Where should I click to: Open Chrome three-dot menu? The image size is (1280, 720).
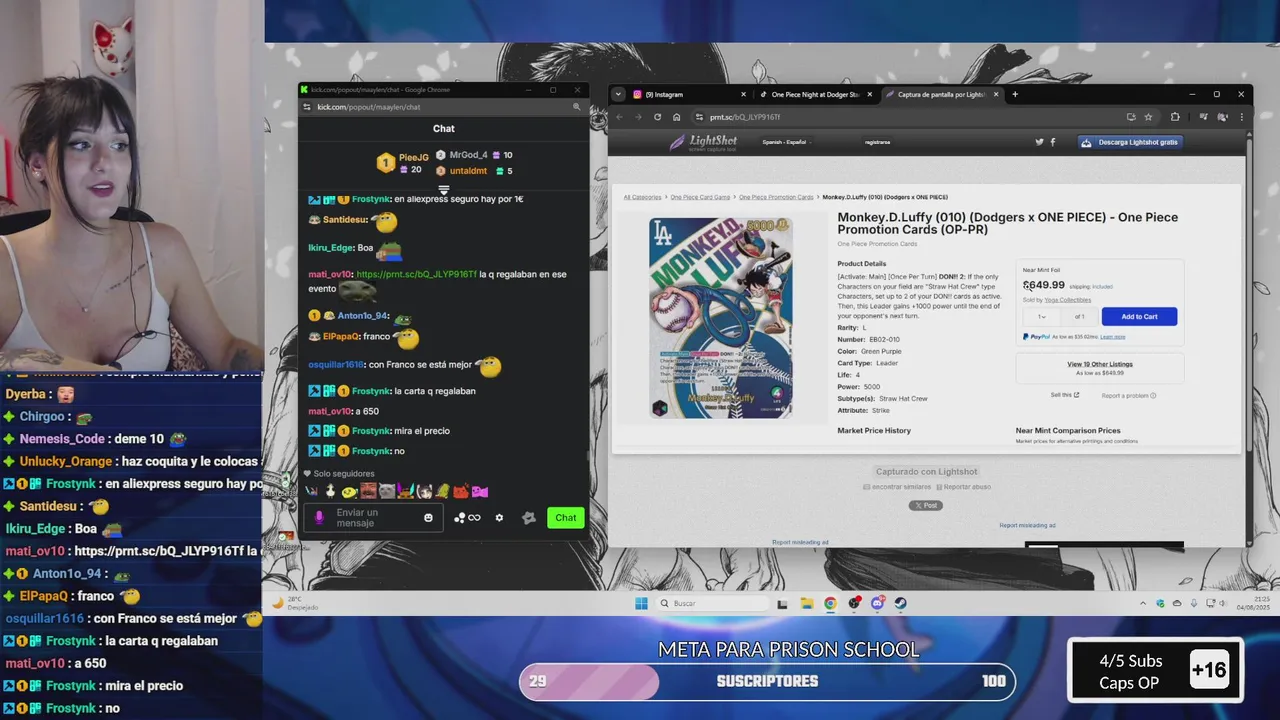[x=1241, y=117]
